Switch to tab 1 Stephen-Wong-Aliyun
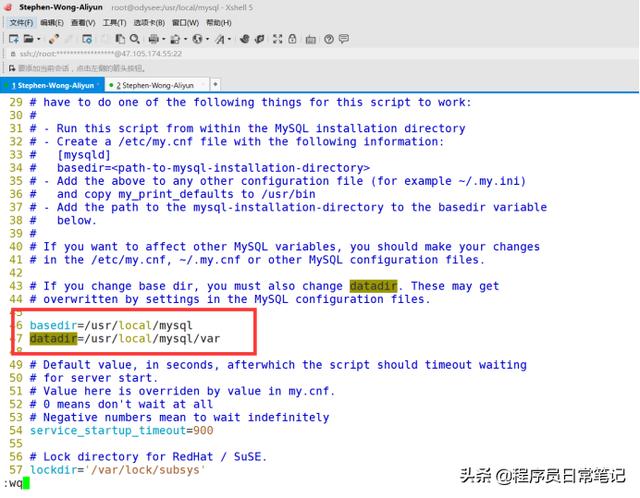Screen dimensions: 640x498 point(52,85)
